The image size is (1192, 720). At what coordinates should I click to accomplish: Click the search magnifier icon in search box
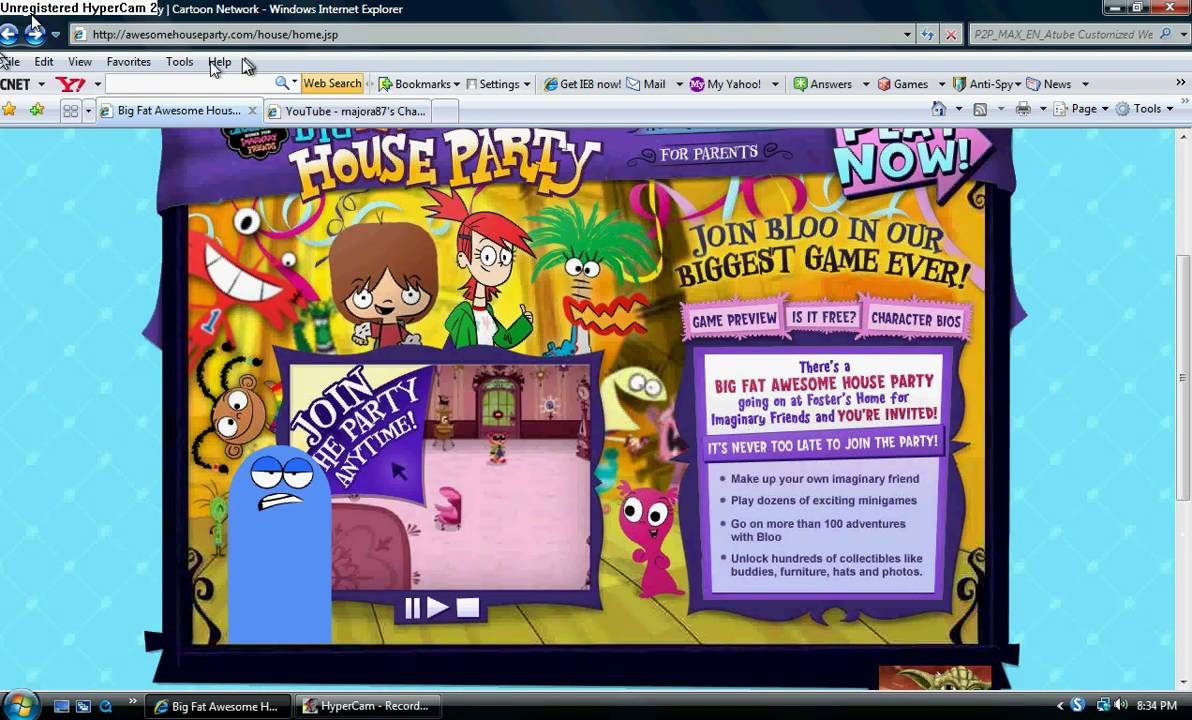(x=1165, y=34)
